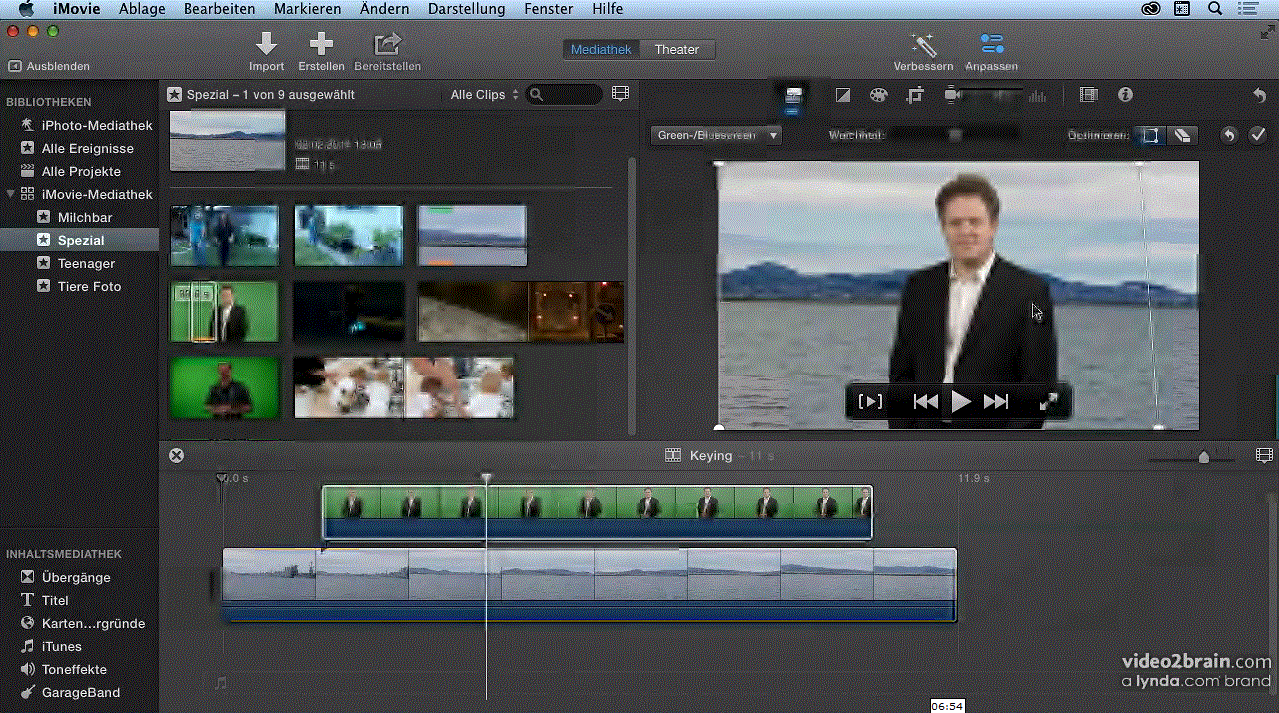Select the cropping tool
This screenshot has height=713, width=1279.
click(x=915, y=96)
